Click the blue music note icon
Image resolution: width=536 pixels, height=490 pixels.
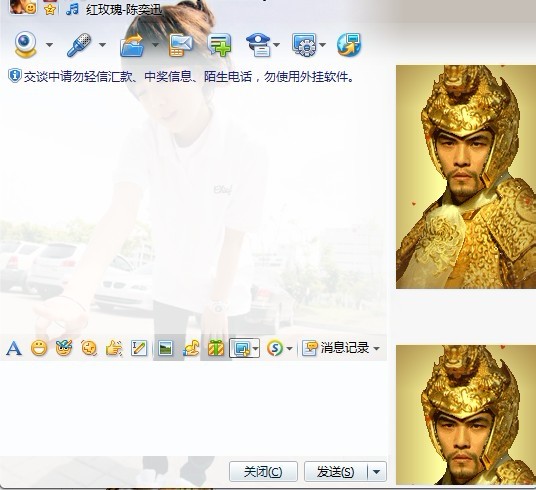tap(72, 10)
